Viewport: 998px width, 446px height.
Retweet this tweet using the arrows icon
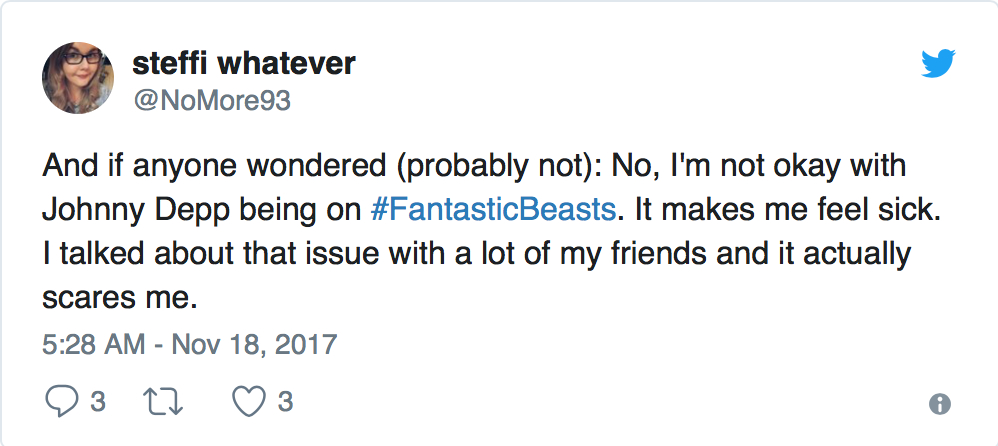point(160,402)
